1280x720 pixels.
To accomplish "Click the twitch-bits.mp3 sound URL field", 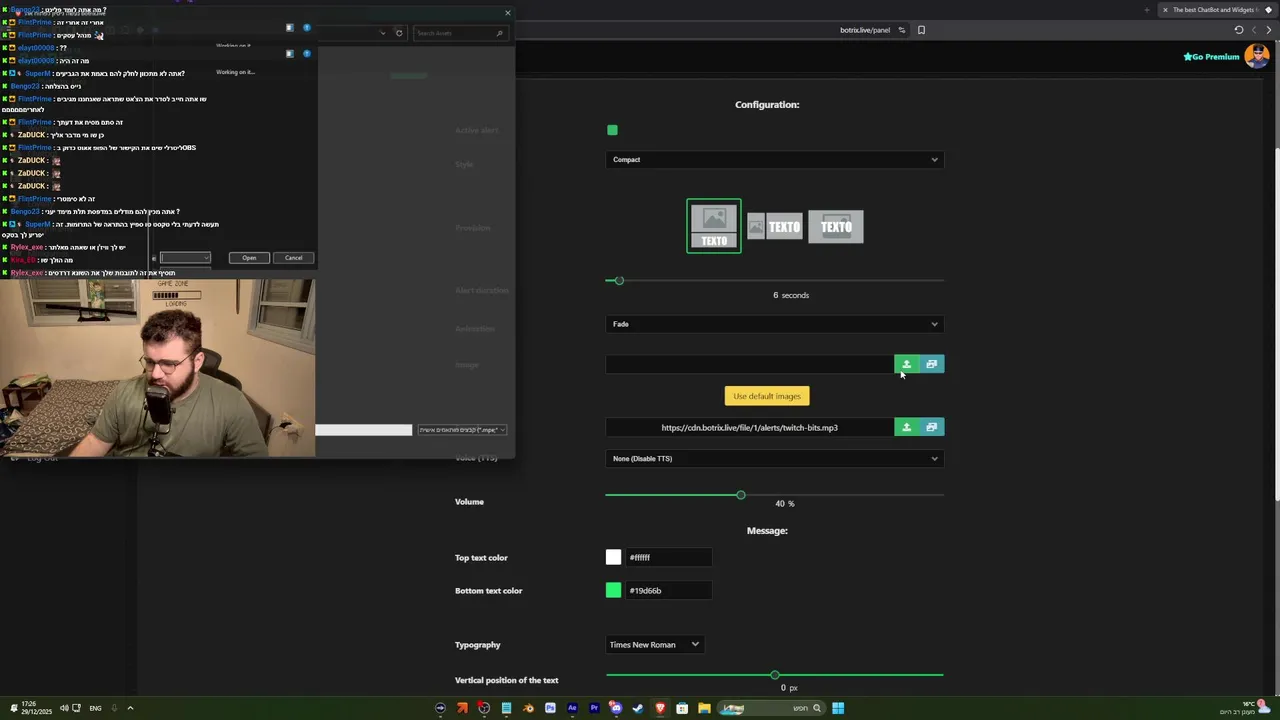I will pos(749,427).
